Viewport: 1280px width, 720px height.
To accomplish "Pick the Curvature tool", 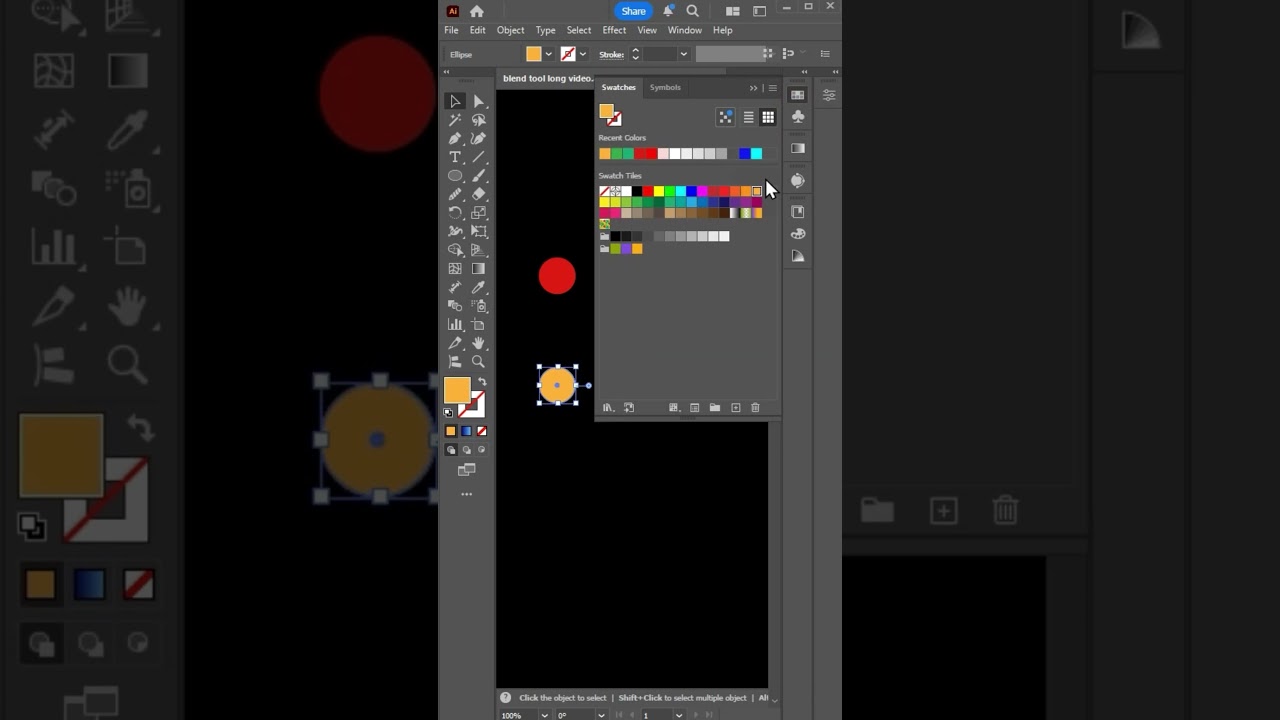I will [479, 139].
